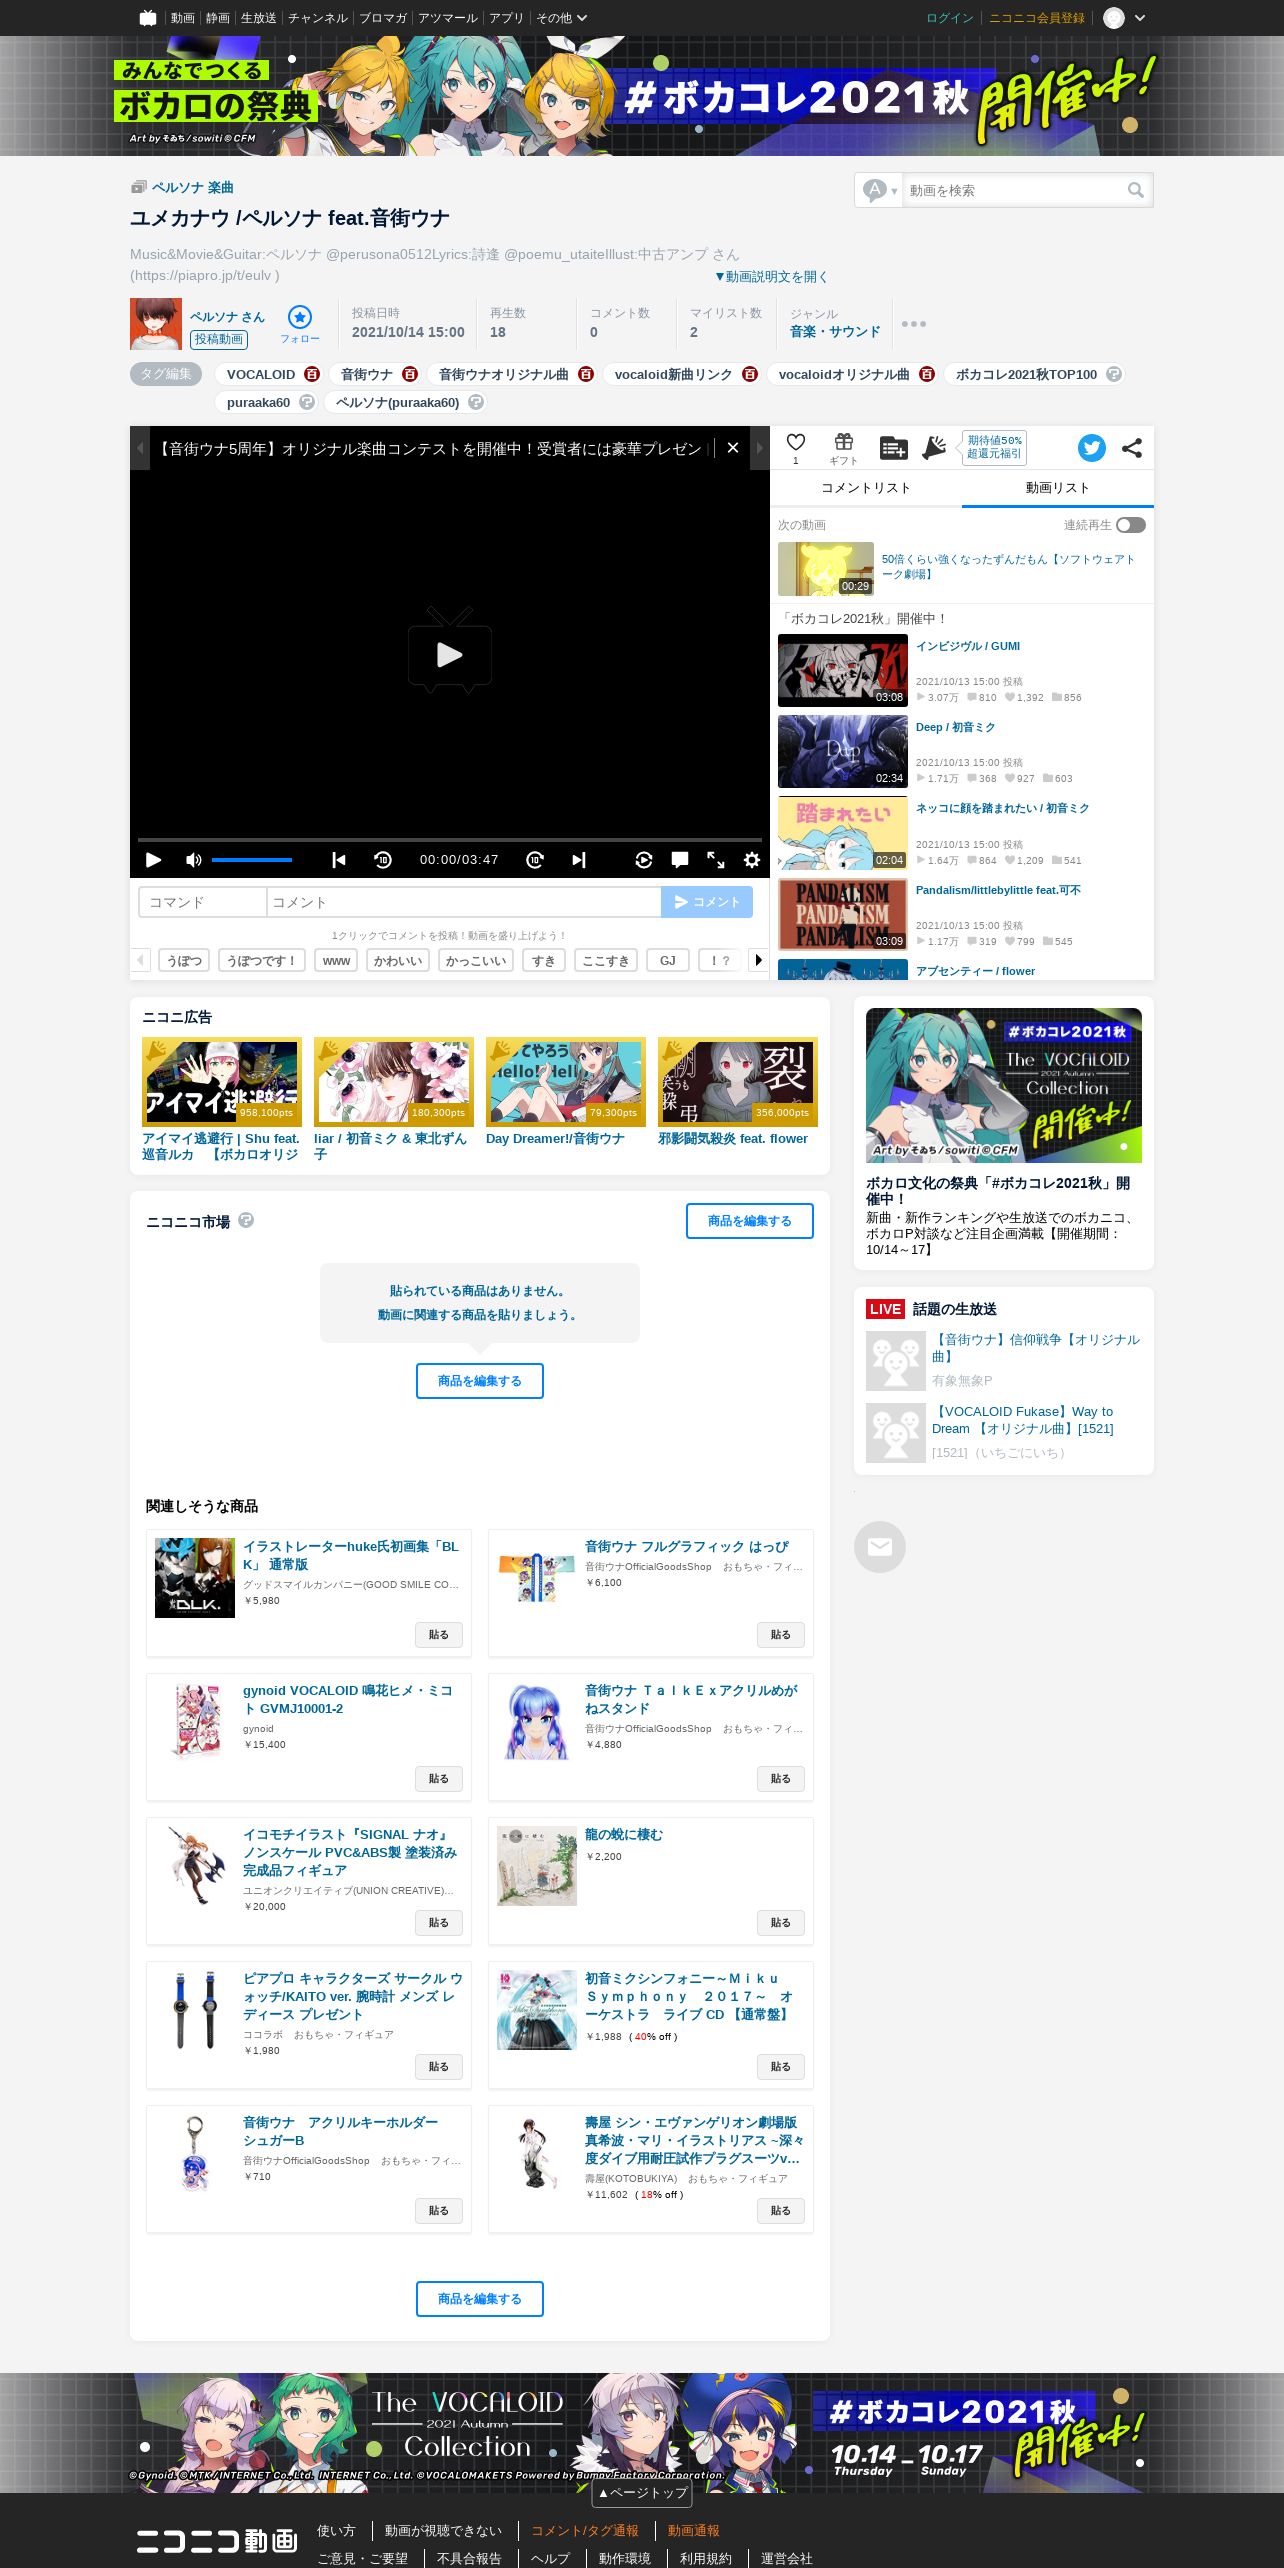Screen dimensions: 1284x2568
Task: Open the player settings gear
Action: pyautogui.click(x=752, y=860)
